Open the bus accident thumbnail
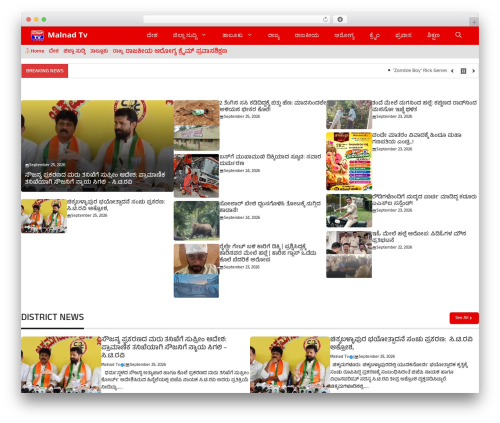This screenshot has height=423, width=500. pyautogui.click(x=196, y=176)
